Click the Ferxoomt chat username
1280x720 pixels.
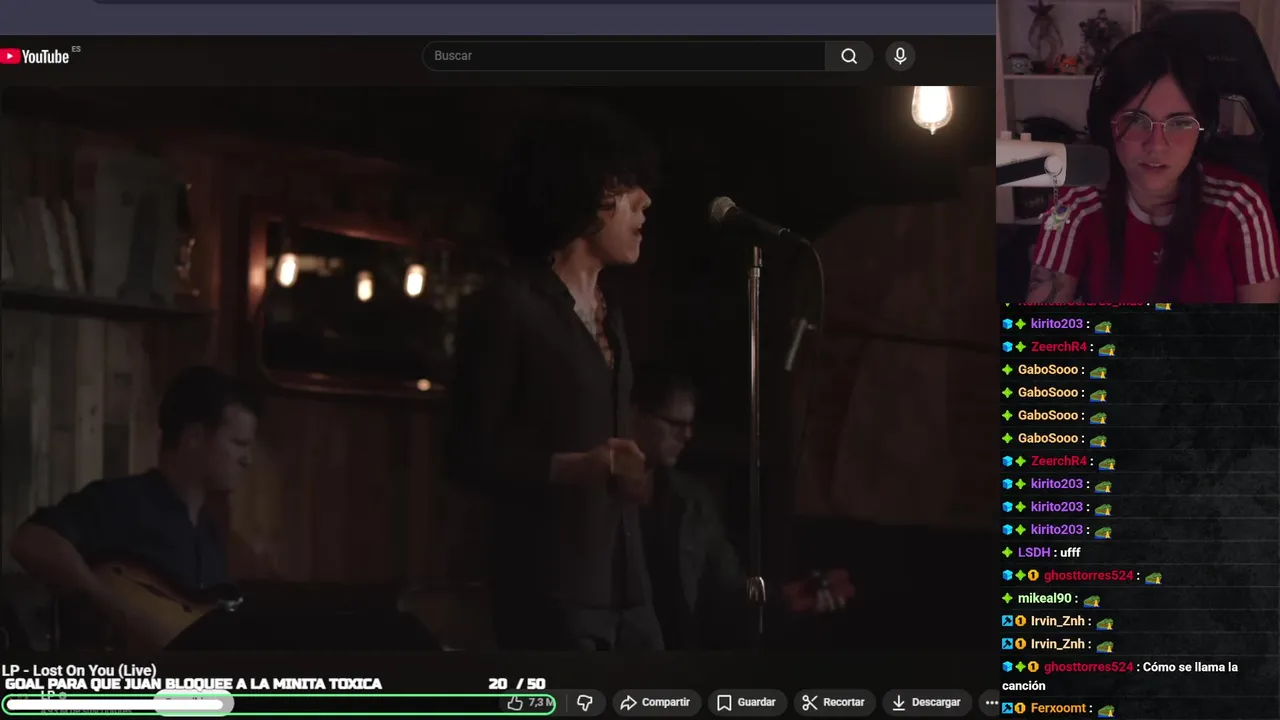coord(1058,708)
